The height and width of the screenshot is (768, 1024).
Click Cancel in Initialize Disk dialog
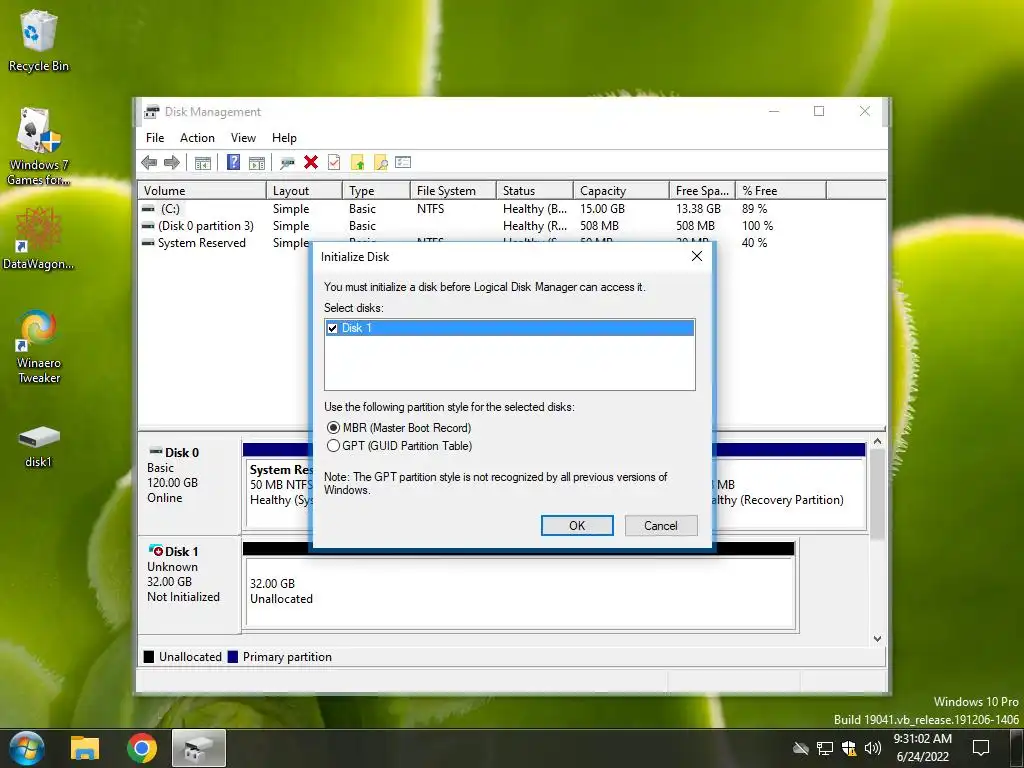(x=661, y=526)
